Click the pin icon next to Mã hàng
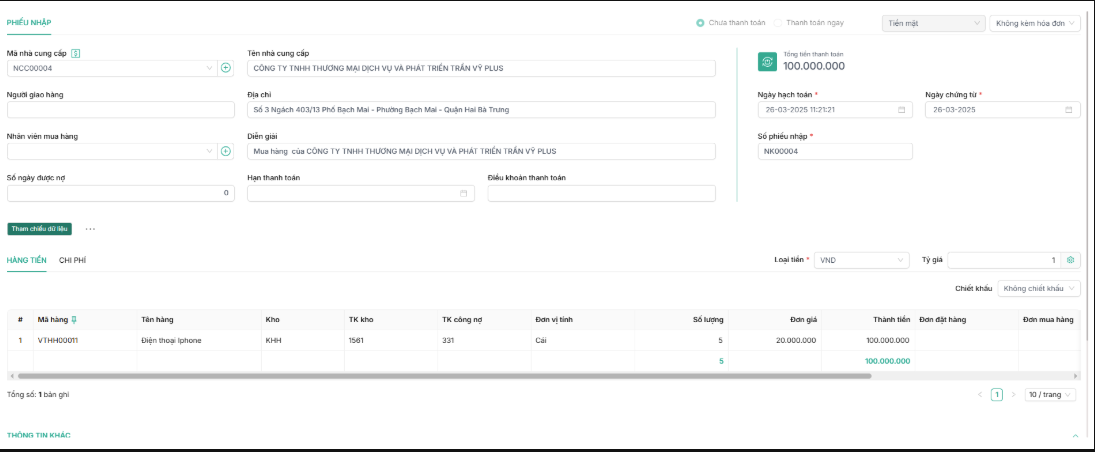The height and width of the screenshot is (452, 1095). [74, 319]
